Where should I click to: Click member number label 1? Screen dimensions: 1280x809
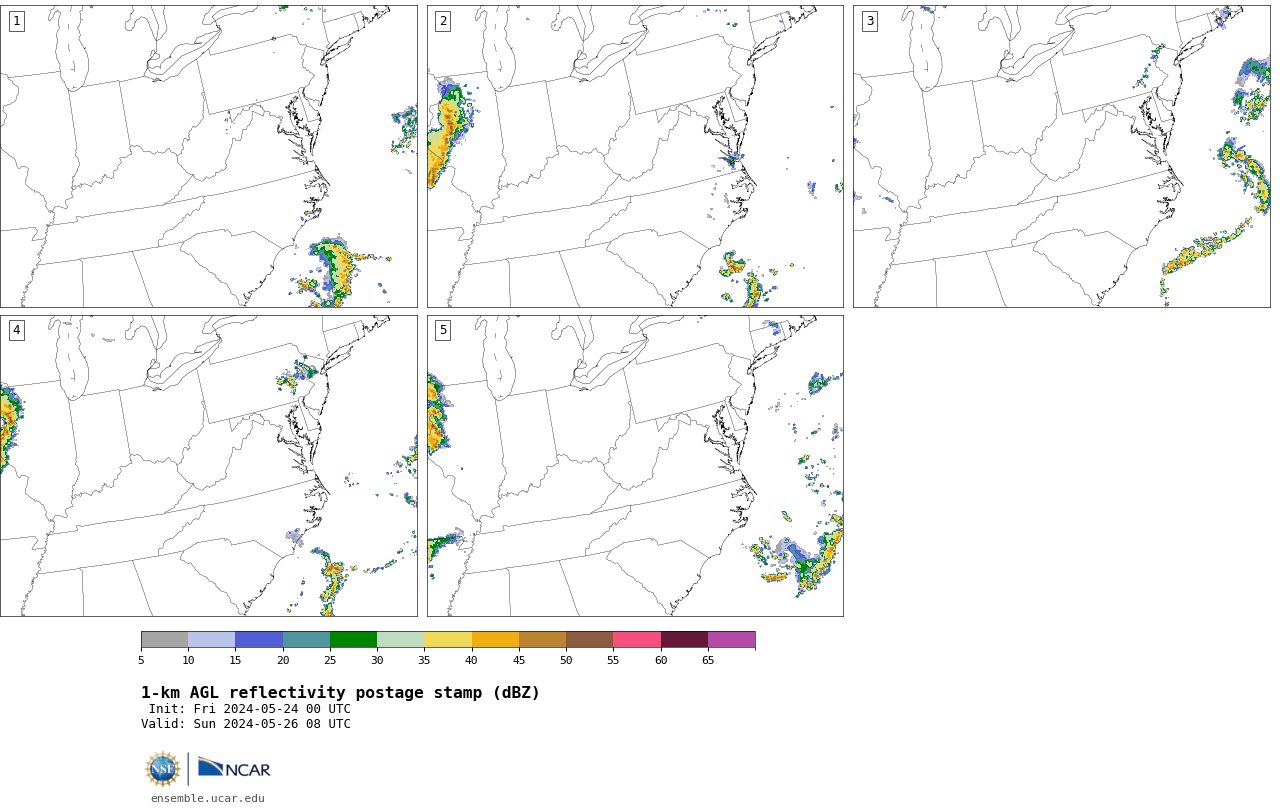click(x=16, y=21)
